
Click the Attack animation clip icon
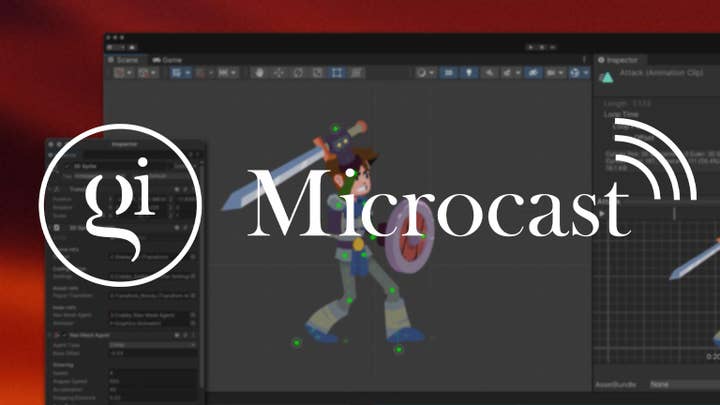tap(606, 77)
